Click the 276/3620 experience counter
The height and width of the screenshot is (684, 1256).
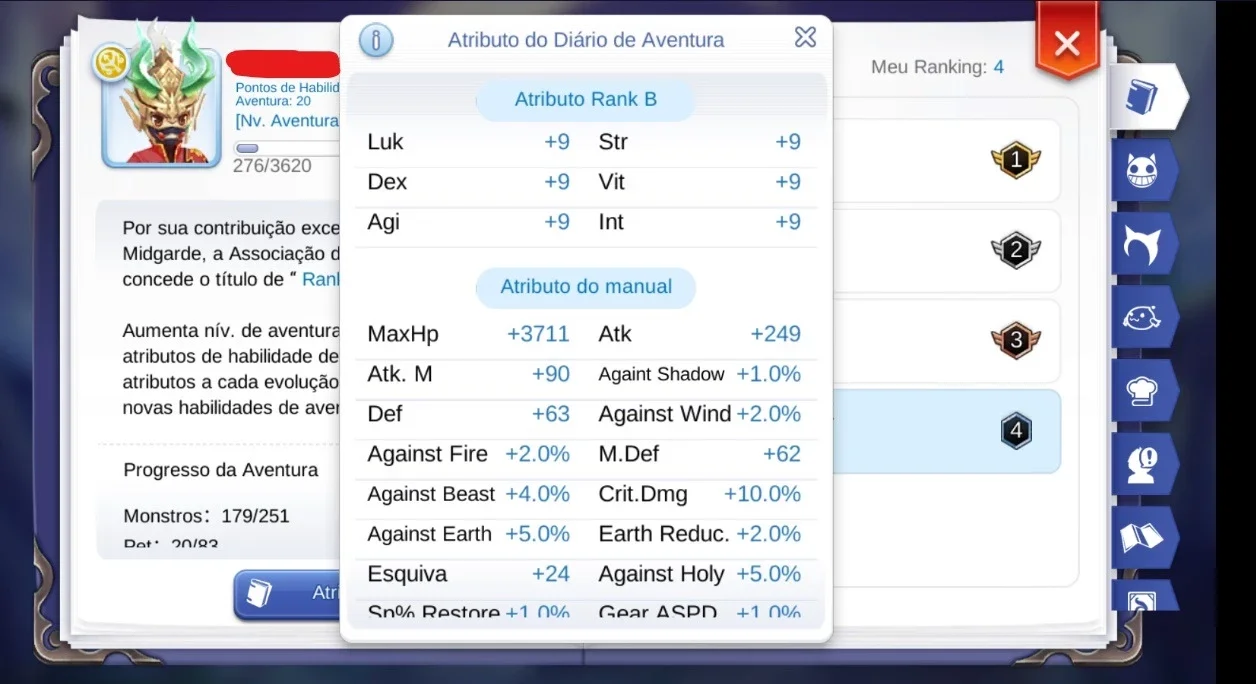pyautogui.click(x=272, y=166)
